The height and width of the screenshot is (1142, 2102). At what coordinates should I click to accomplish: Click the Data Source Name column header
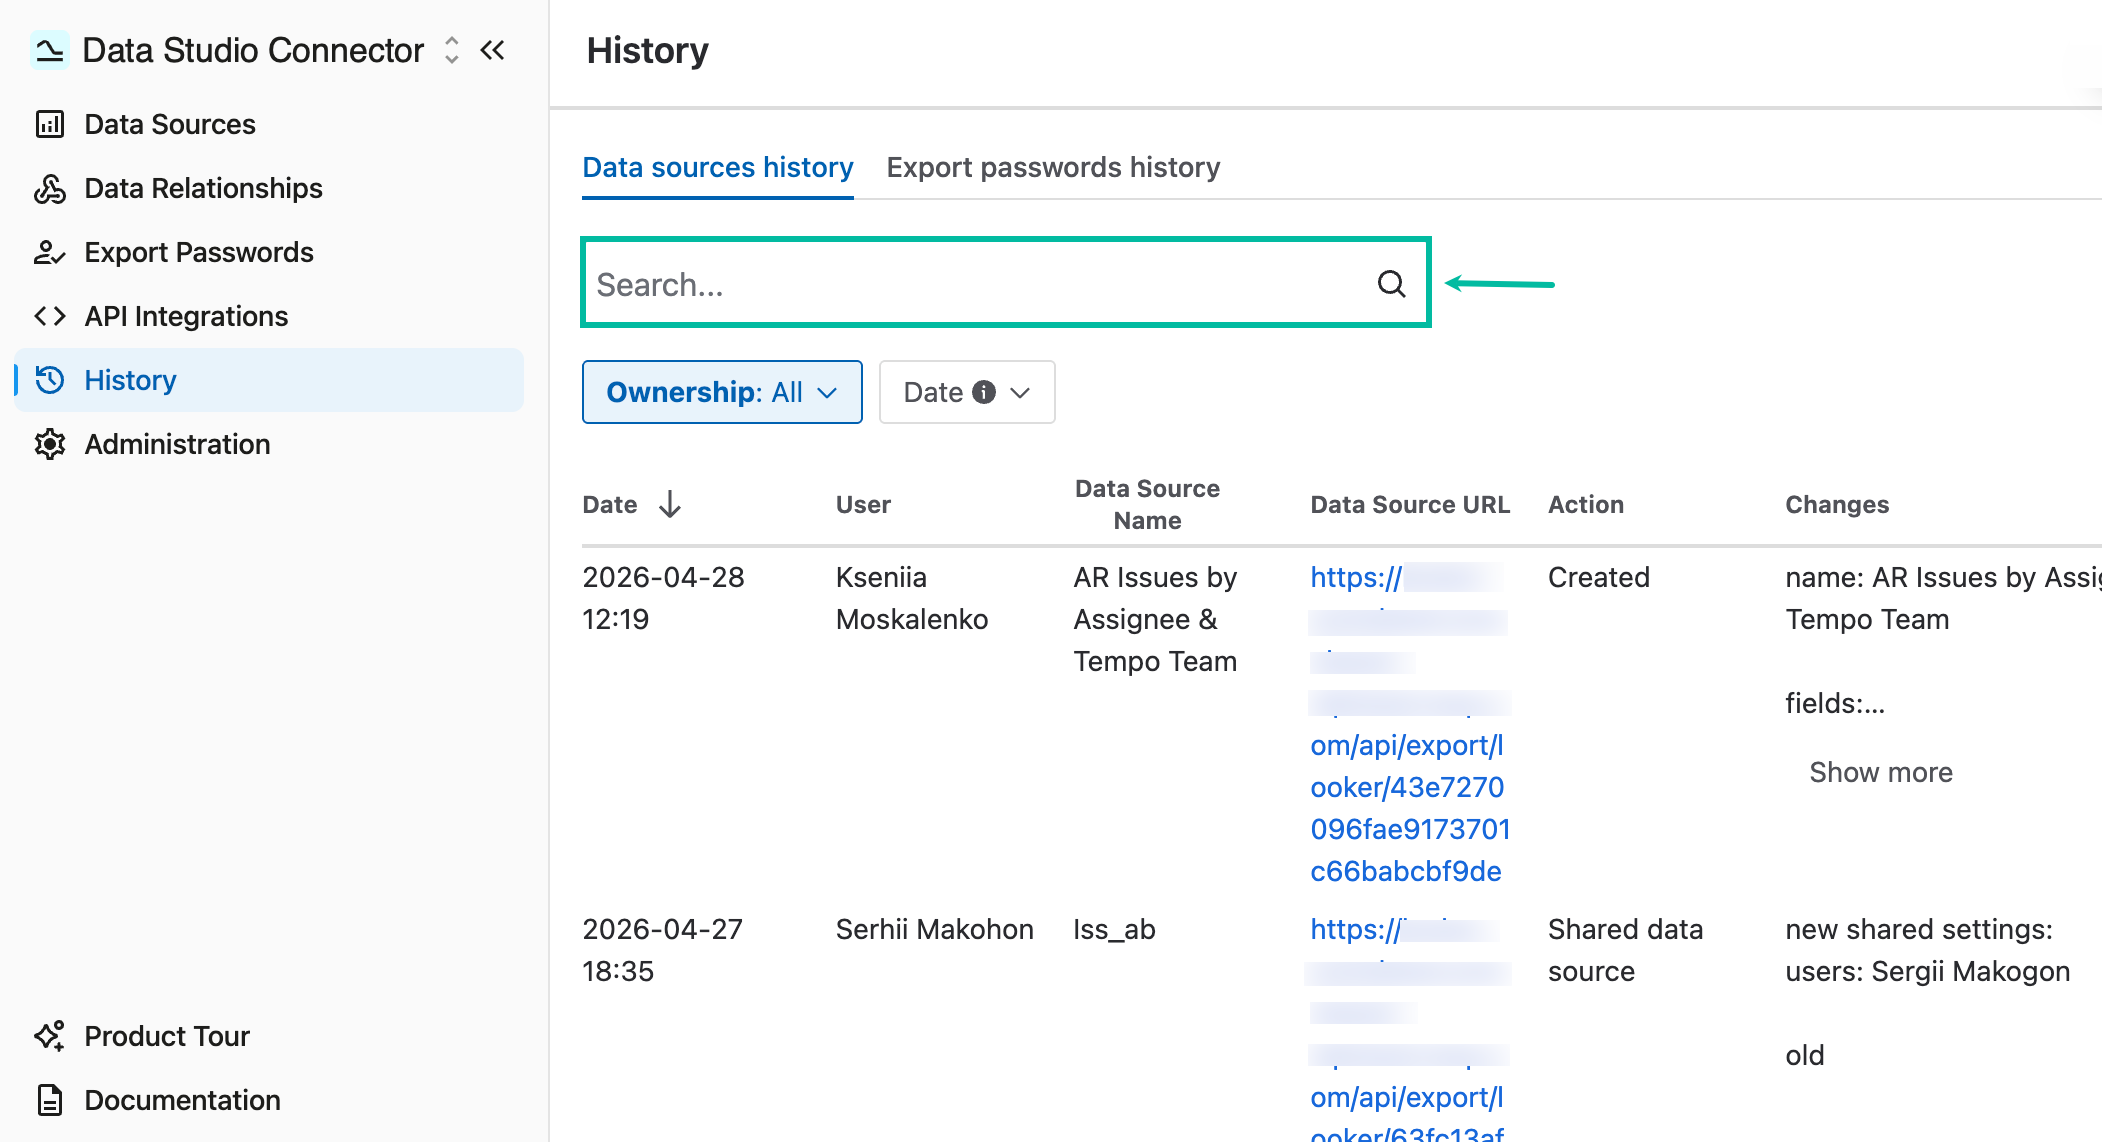(1147, 504)
